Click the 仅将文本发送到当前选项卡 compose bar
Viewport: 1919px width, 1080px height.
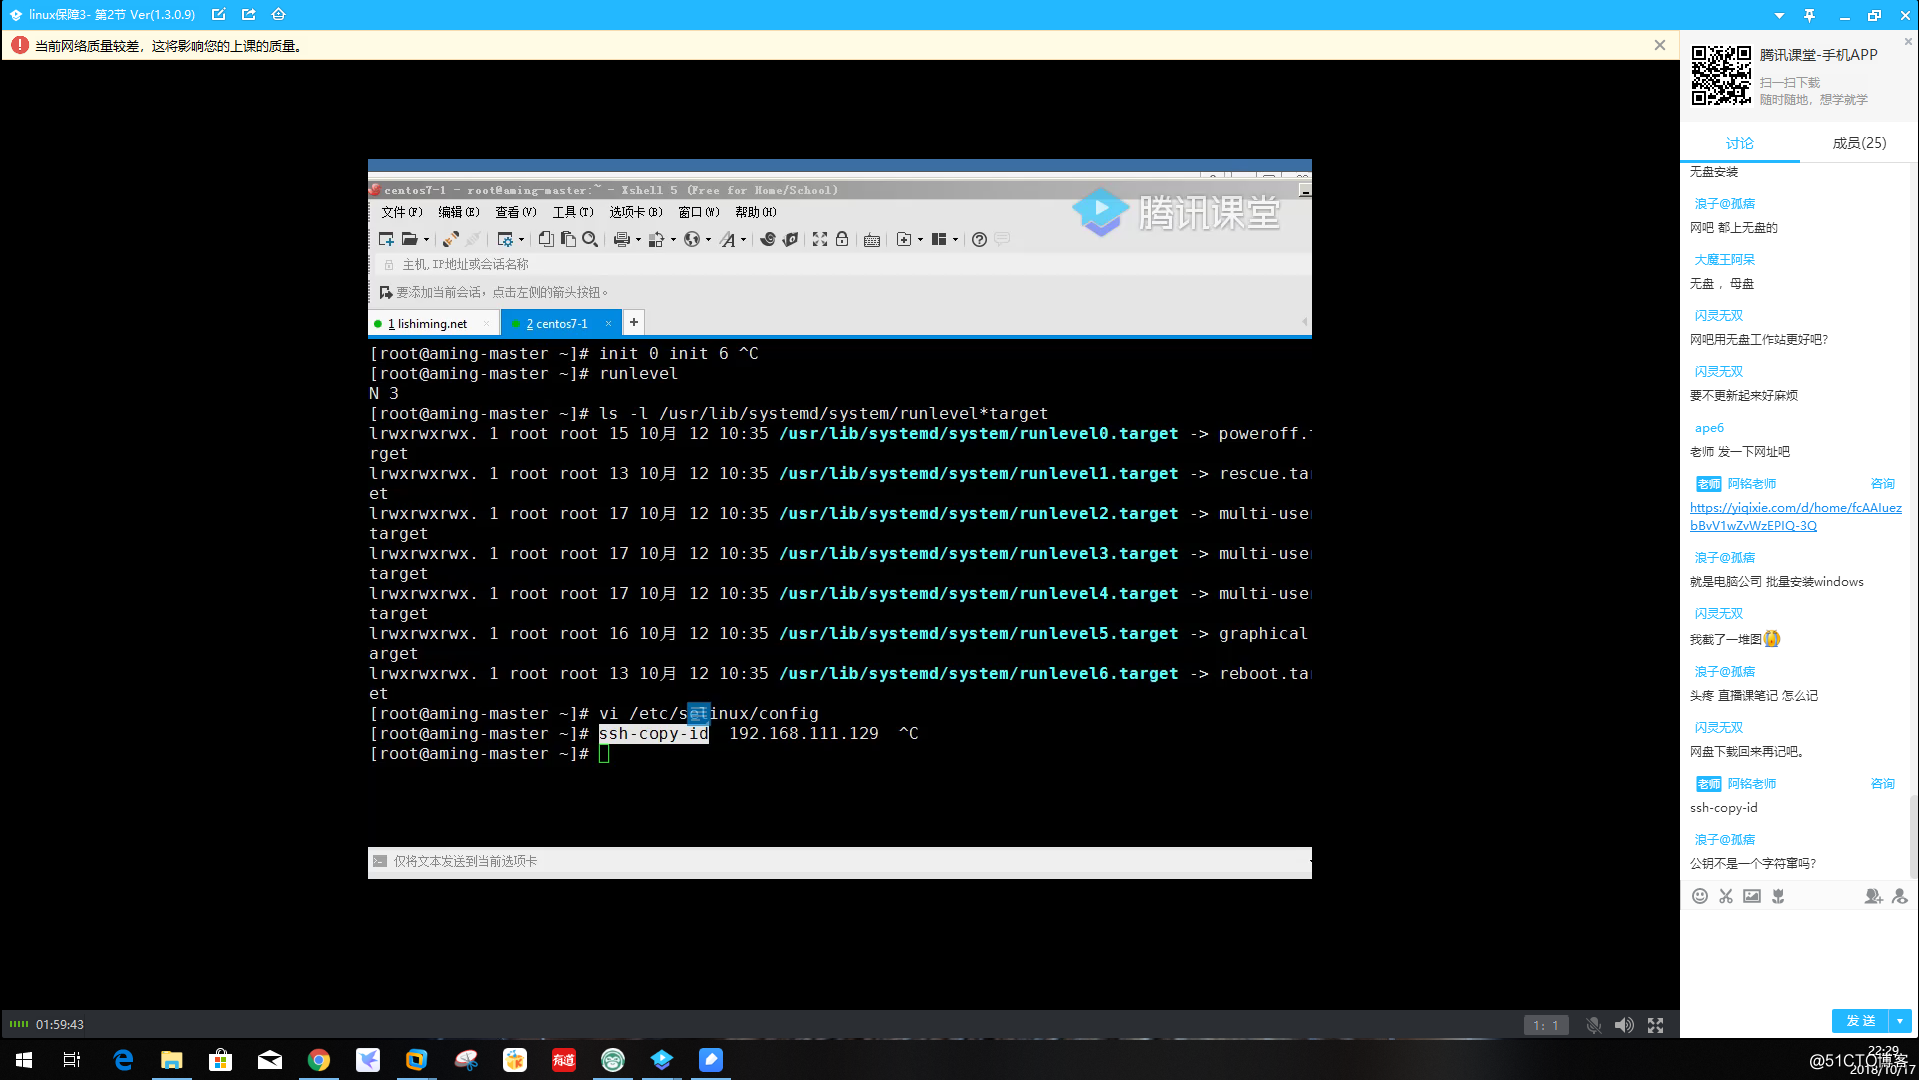(x=840, y=861)
